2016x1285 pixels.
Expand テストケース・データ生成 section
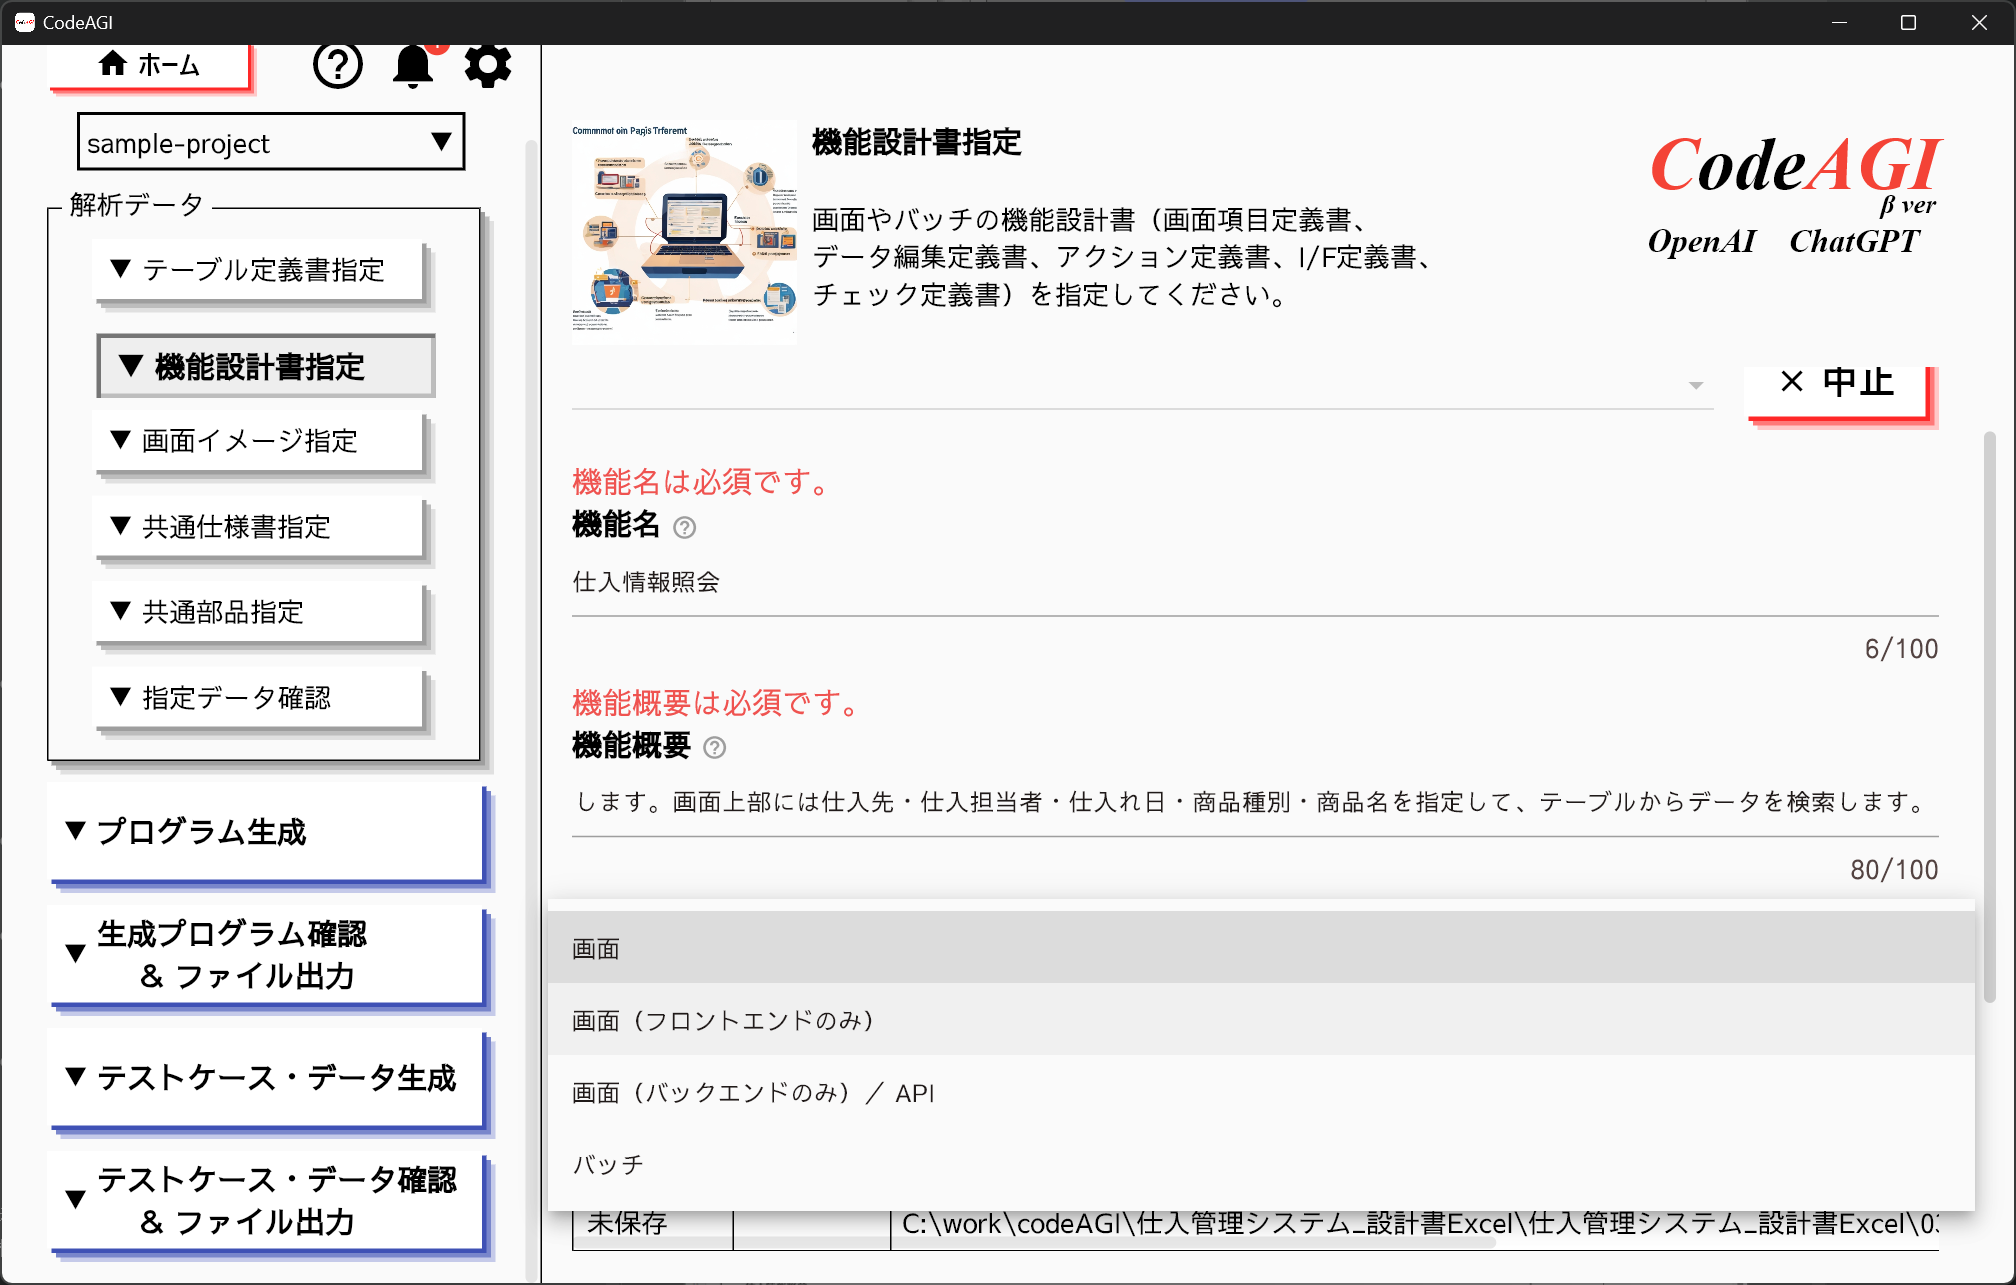point(267,1078)
